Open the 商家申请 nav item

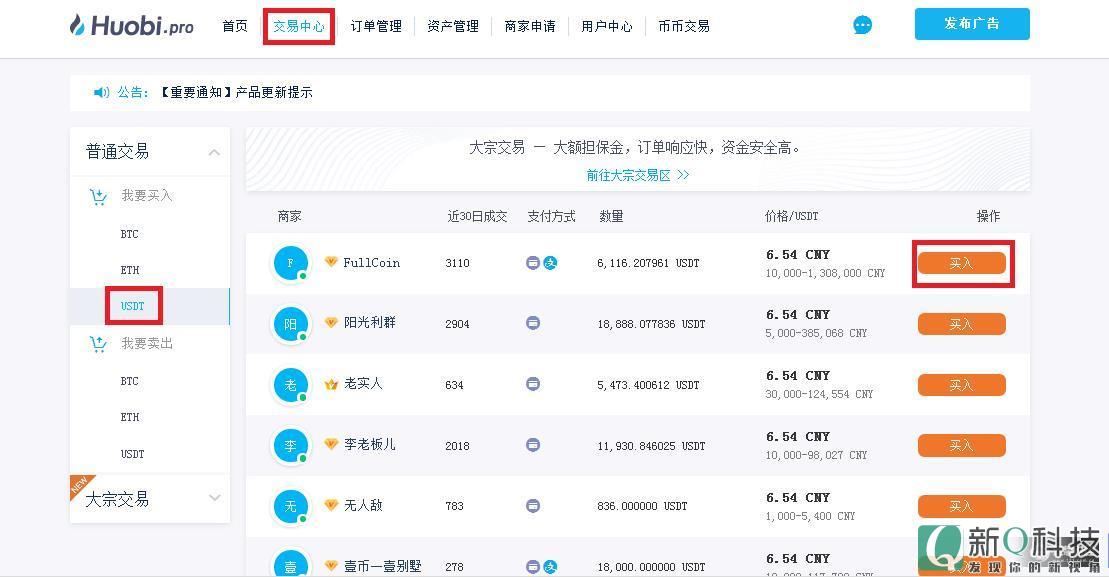(530, 26)
